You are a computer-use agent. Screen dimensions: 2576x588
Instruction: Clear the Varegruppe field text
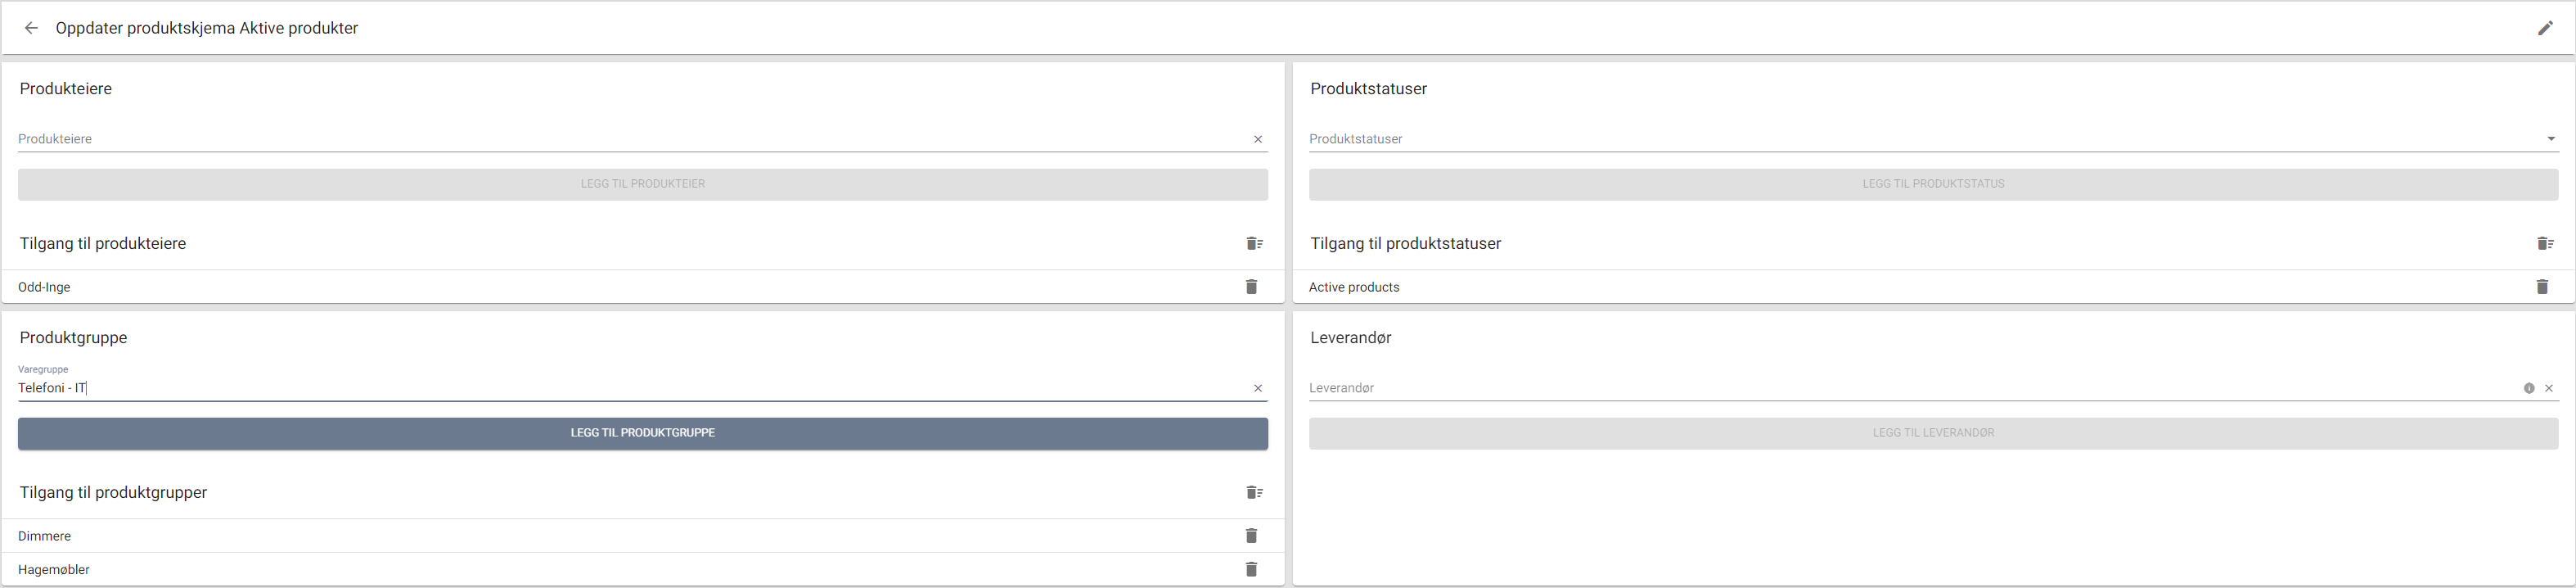(1258, 389)
